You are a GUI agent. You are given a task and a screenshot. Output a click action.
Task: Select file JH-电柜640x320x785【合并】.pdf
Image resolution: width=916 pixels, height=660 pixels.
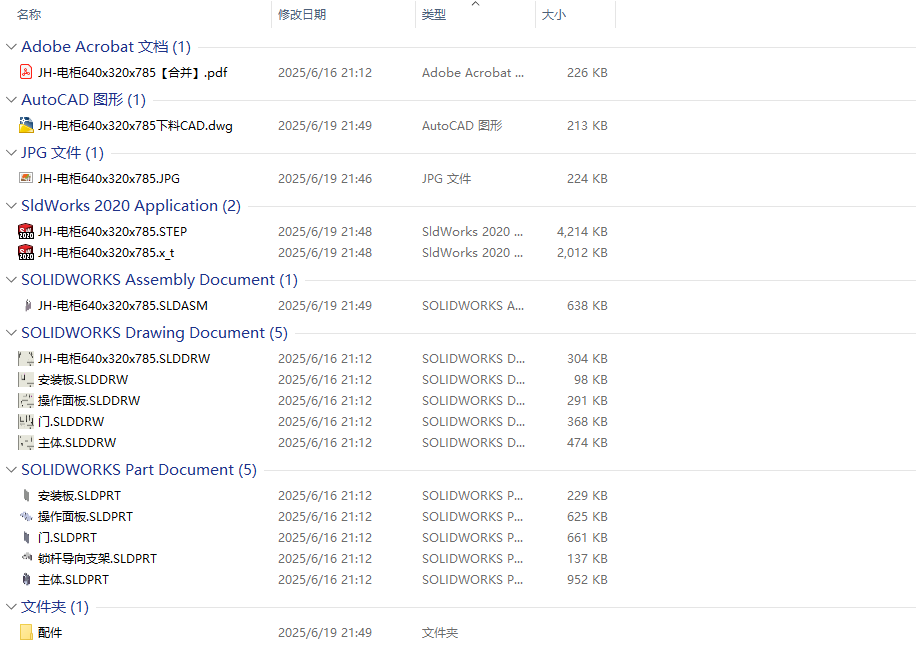tap(133, 72)
